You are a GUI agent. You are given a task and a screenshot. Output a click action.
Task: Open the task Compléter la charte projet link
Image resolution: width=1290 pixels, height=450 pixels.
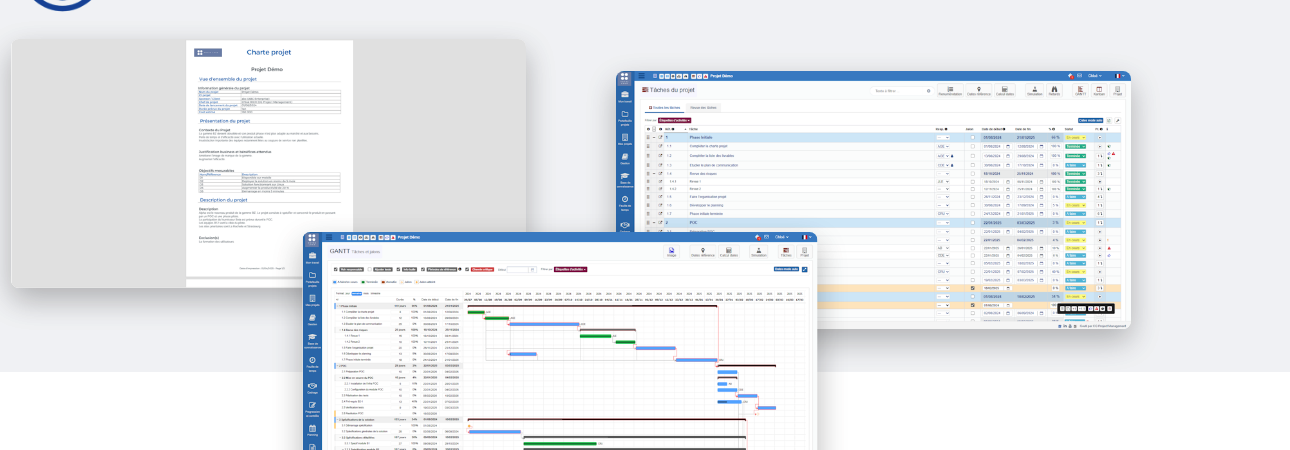tap(708, 146)
